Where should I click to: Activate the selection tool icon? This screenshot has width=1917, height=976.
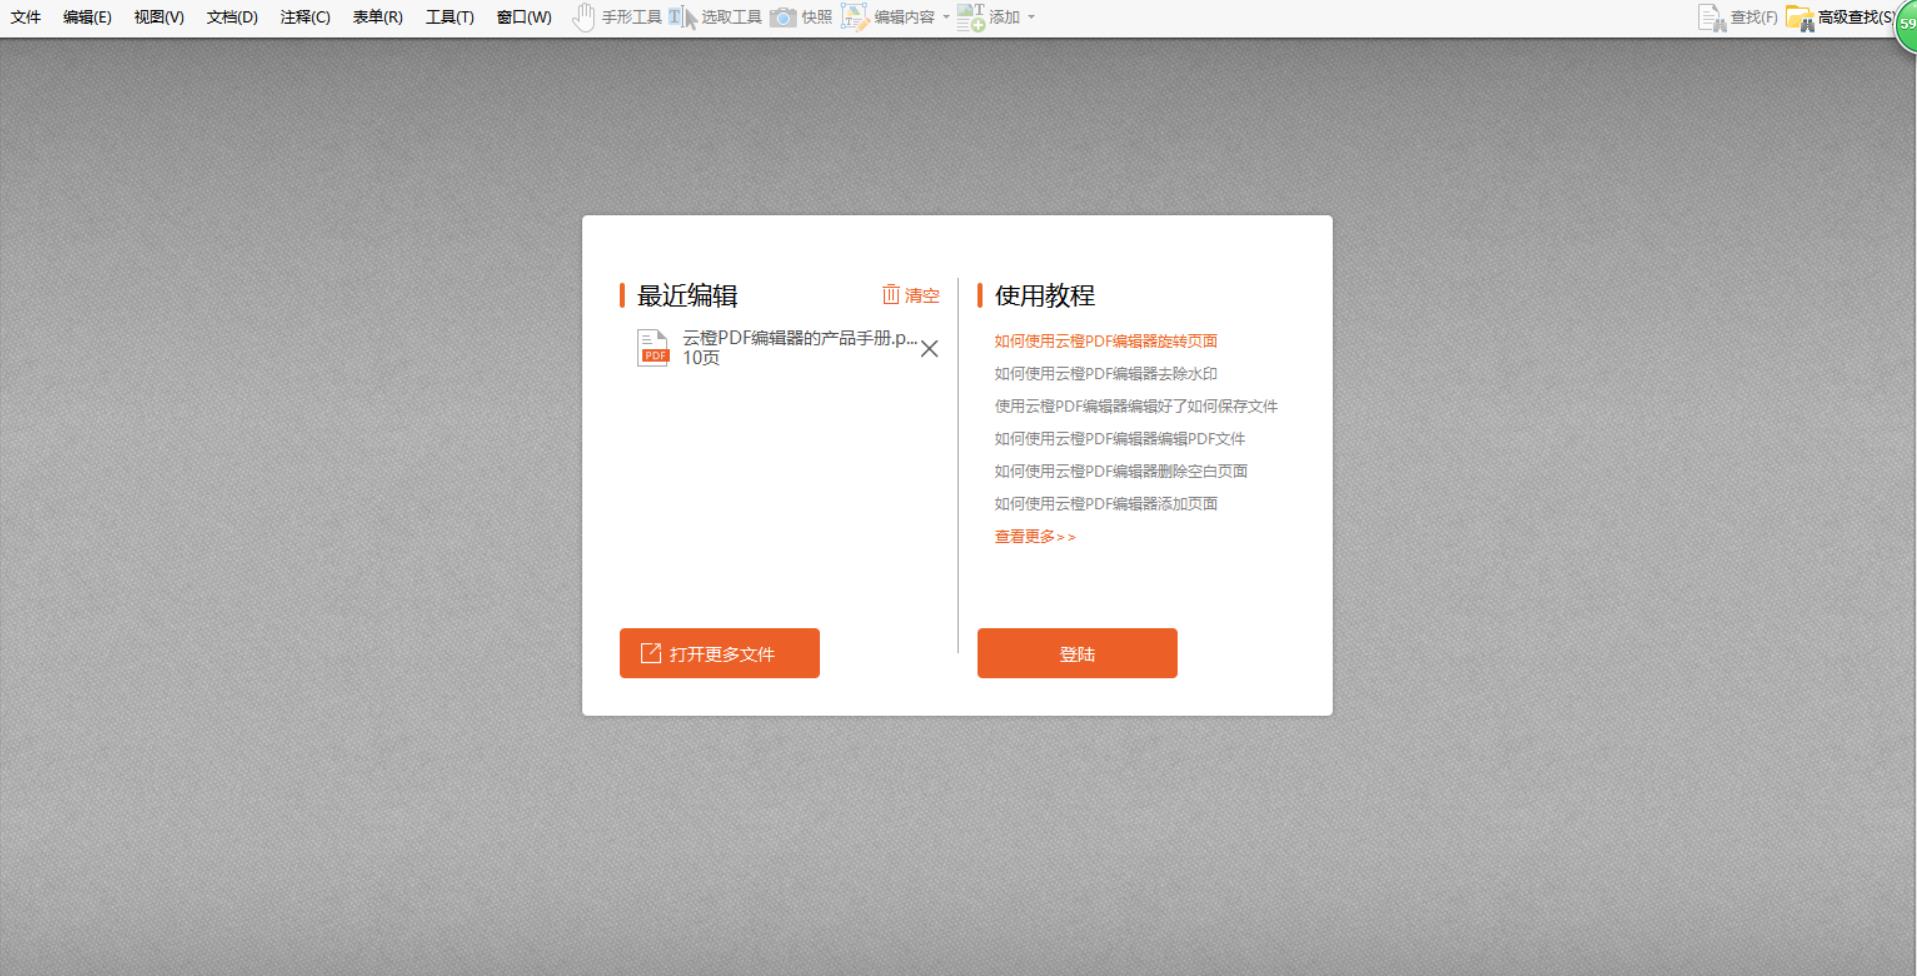683,17
